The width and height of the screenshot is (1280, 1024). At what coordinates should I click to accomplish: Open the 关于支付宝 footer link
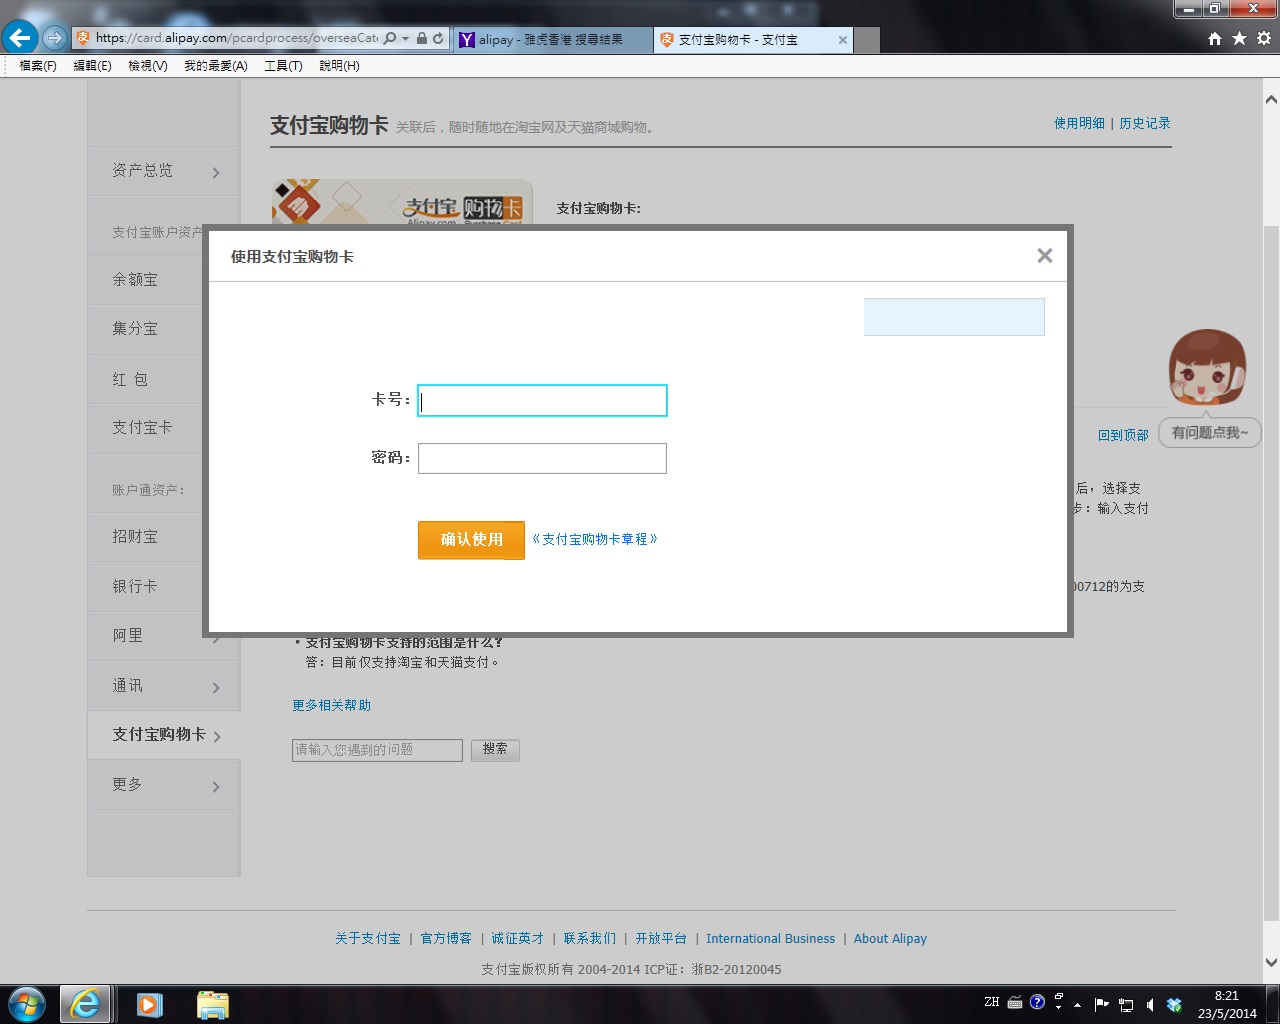coord(368,939)
